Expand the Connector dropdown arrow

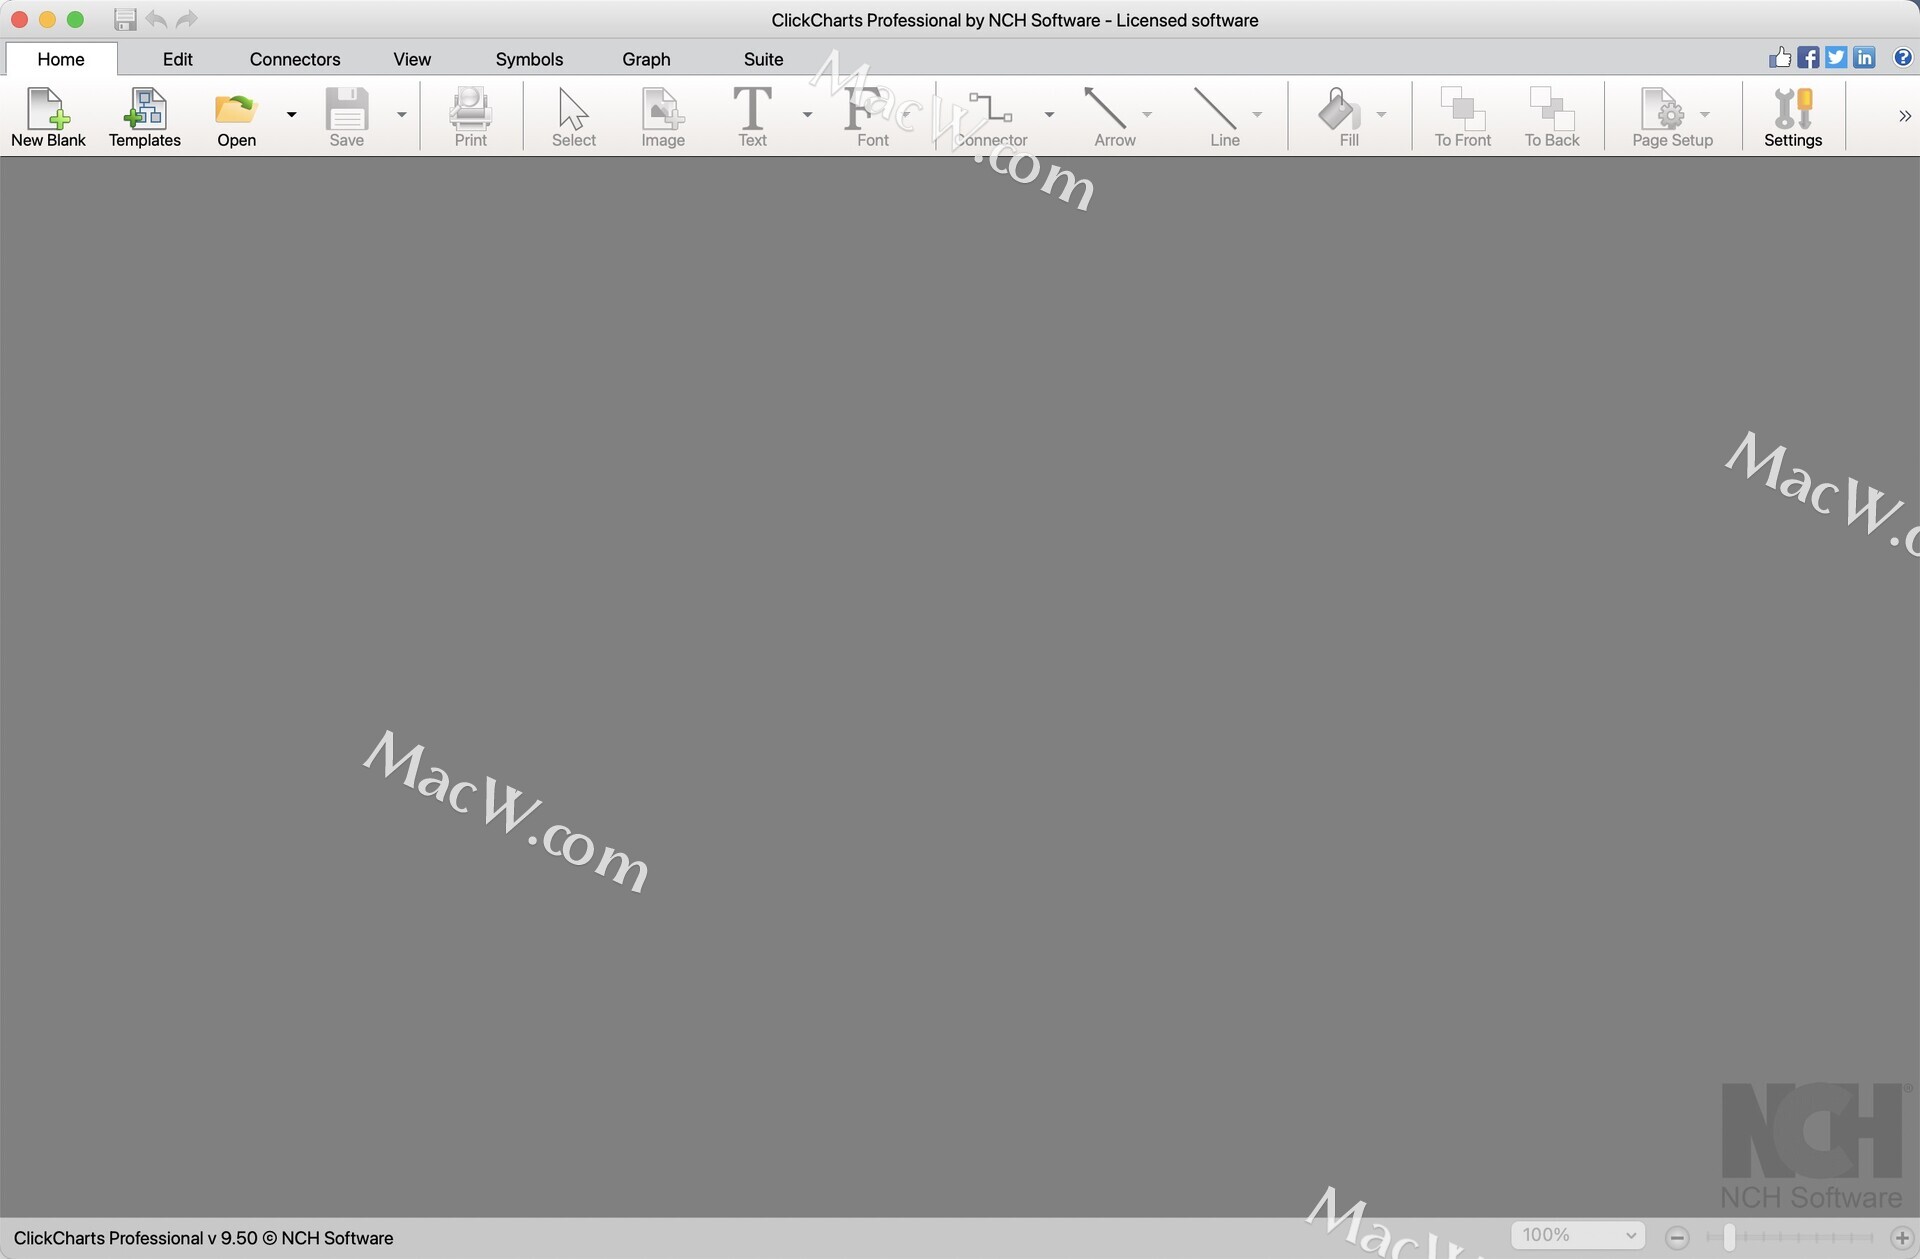[1049, 115]
